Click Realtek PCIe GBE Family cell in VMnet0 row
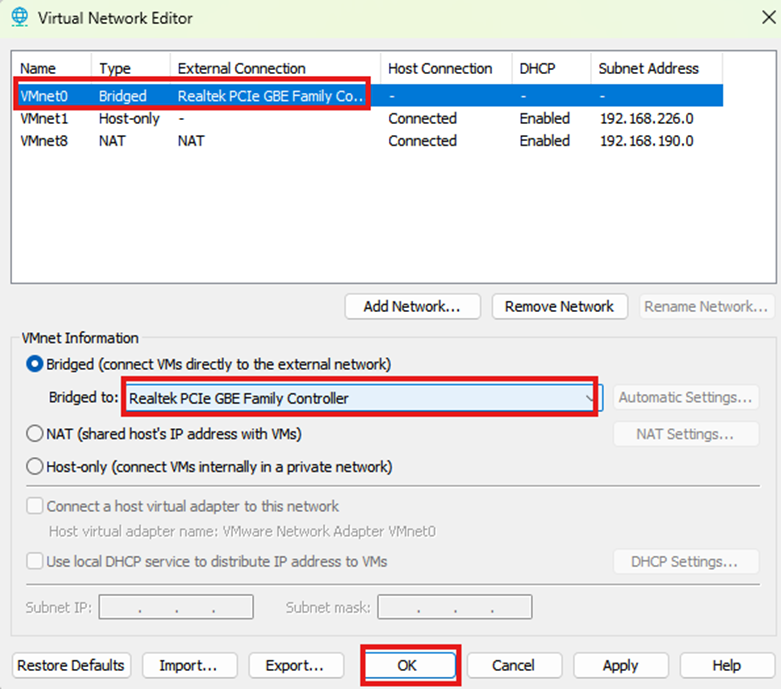 tap(270, 96)
